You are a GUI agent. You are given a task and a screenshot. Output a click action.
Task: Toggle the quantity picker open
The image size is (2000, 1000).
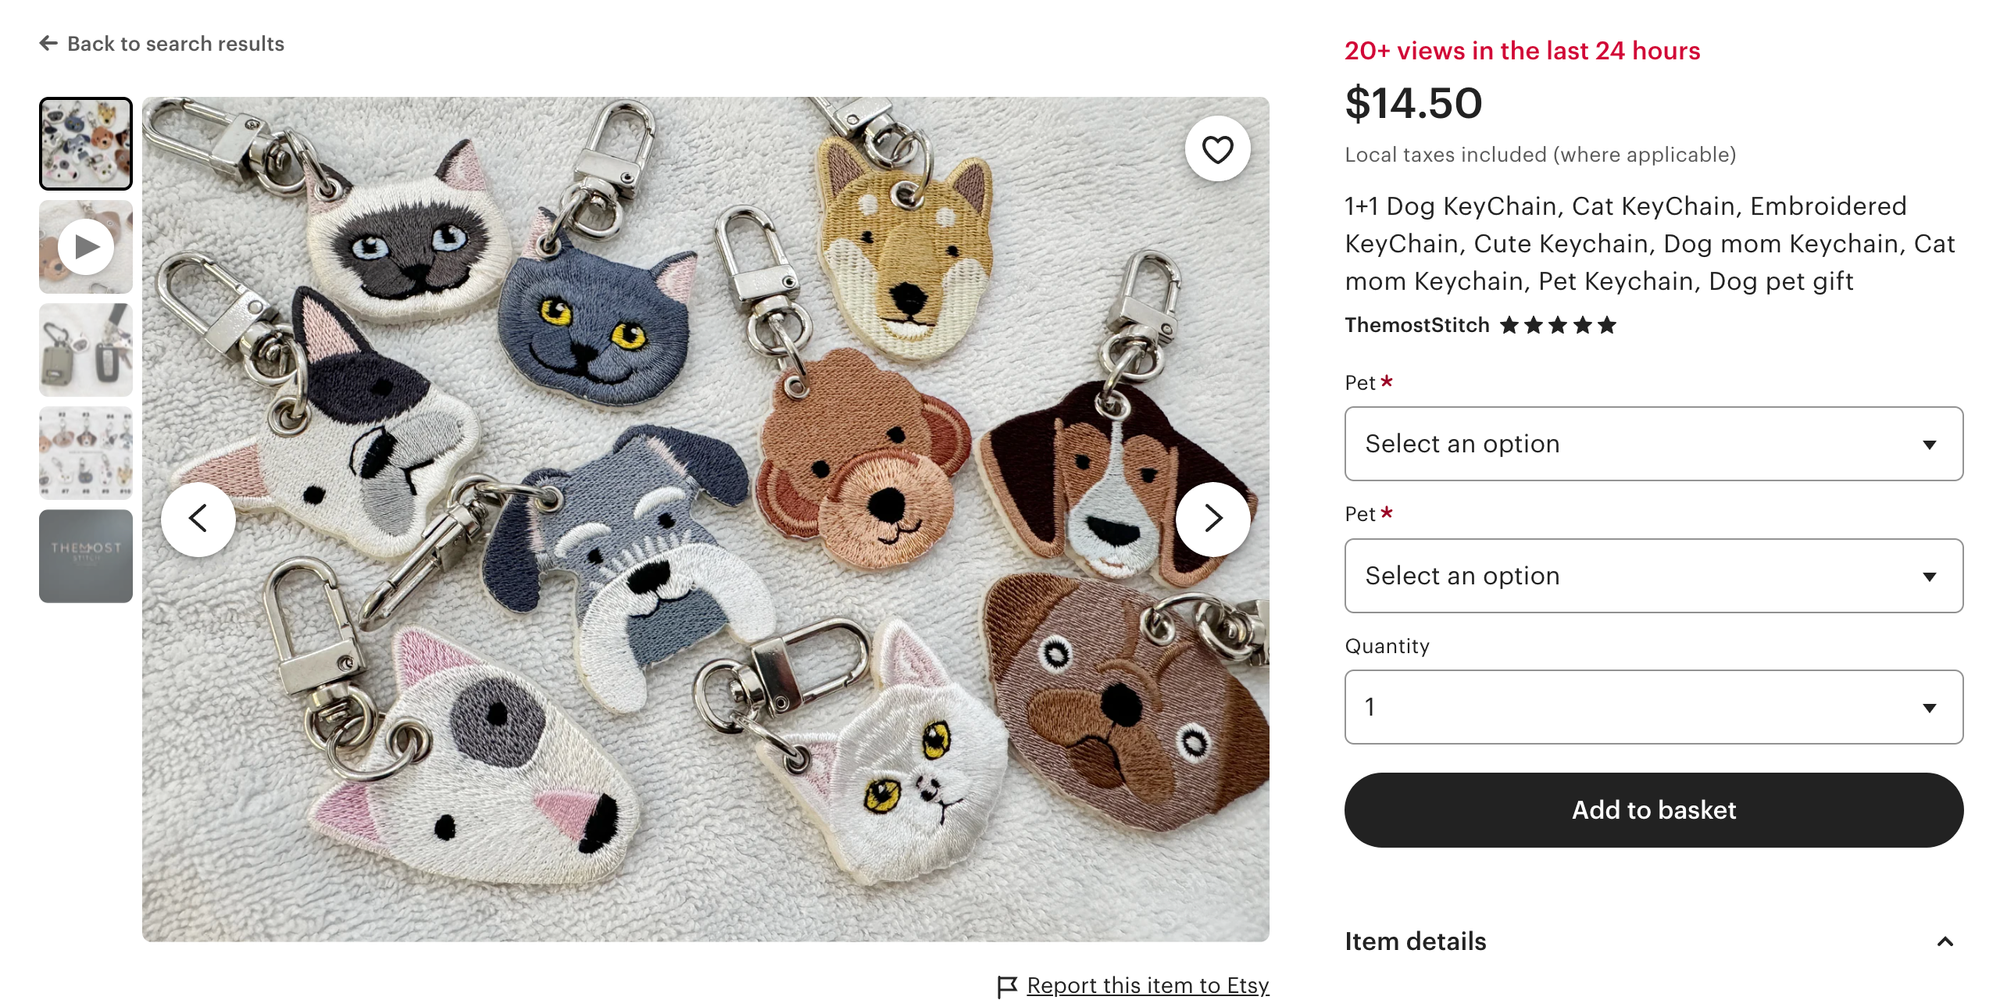[x=1931, y=707]
